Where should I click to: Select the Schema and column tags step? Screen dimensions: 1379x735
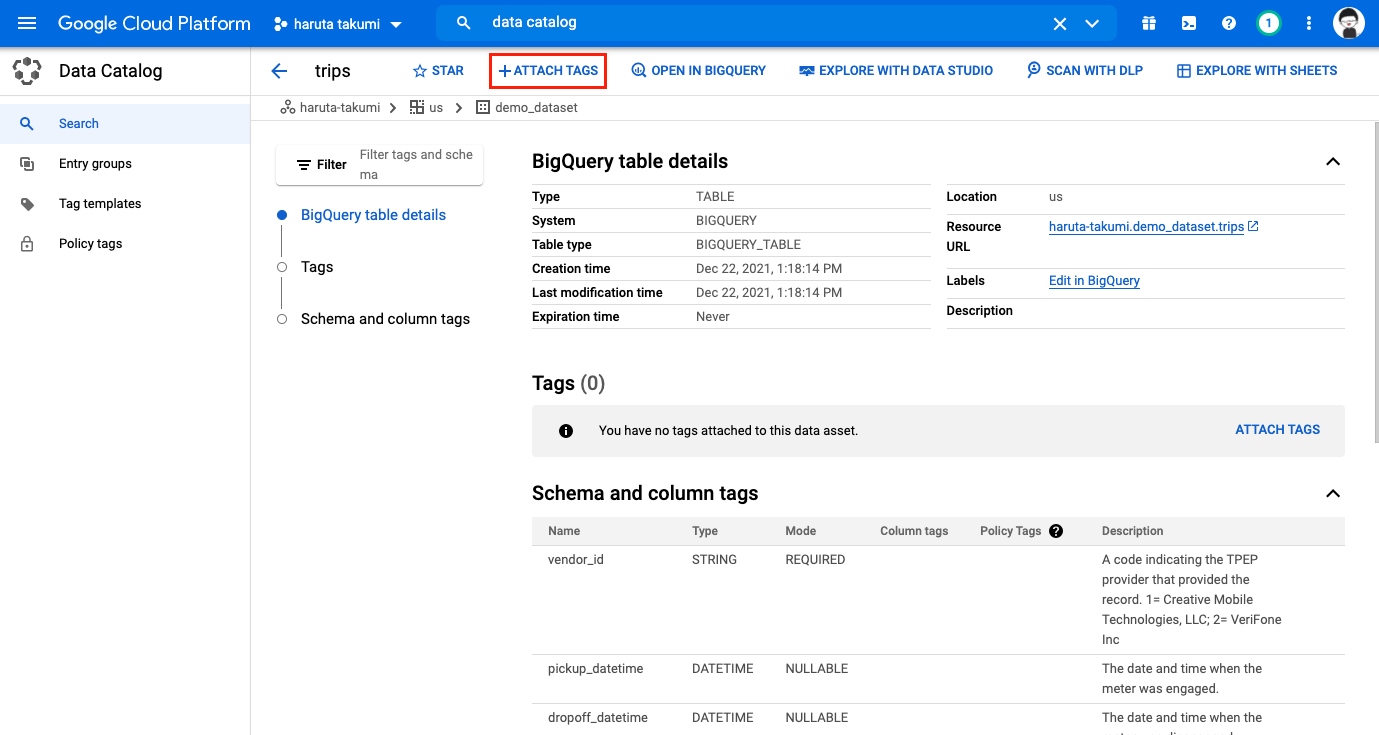coord(384,318)
